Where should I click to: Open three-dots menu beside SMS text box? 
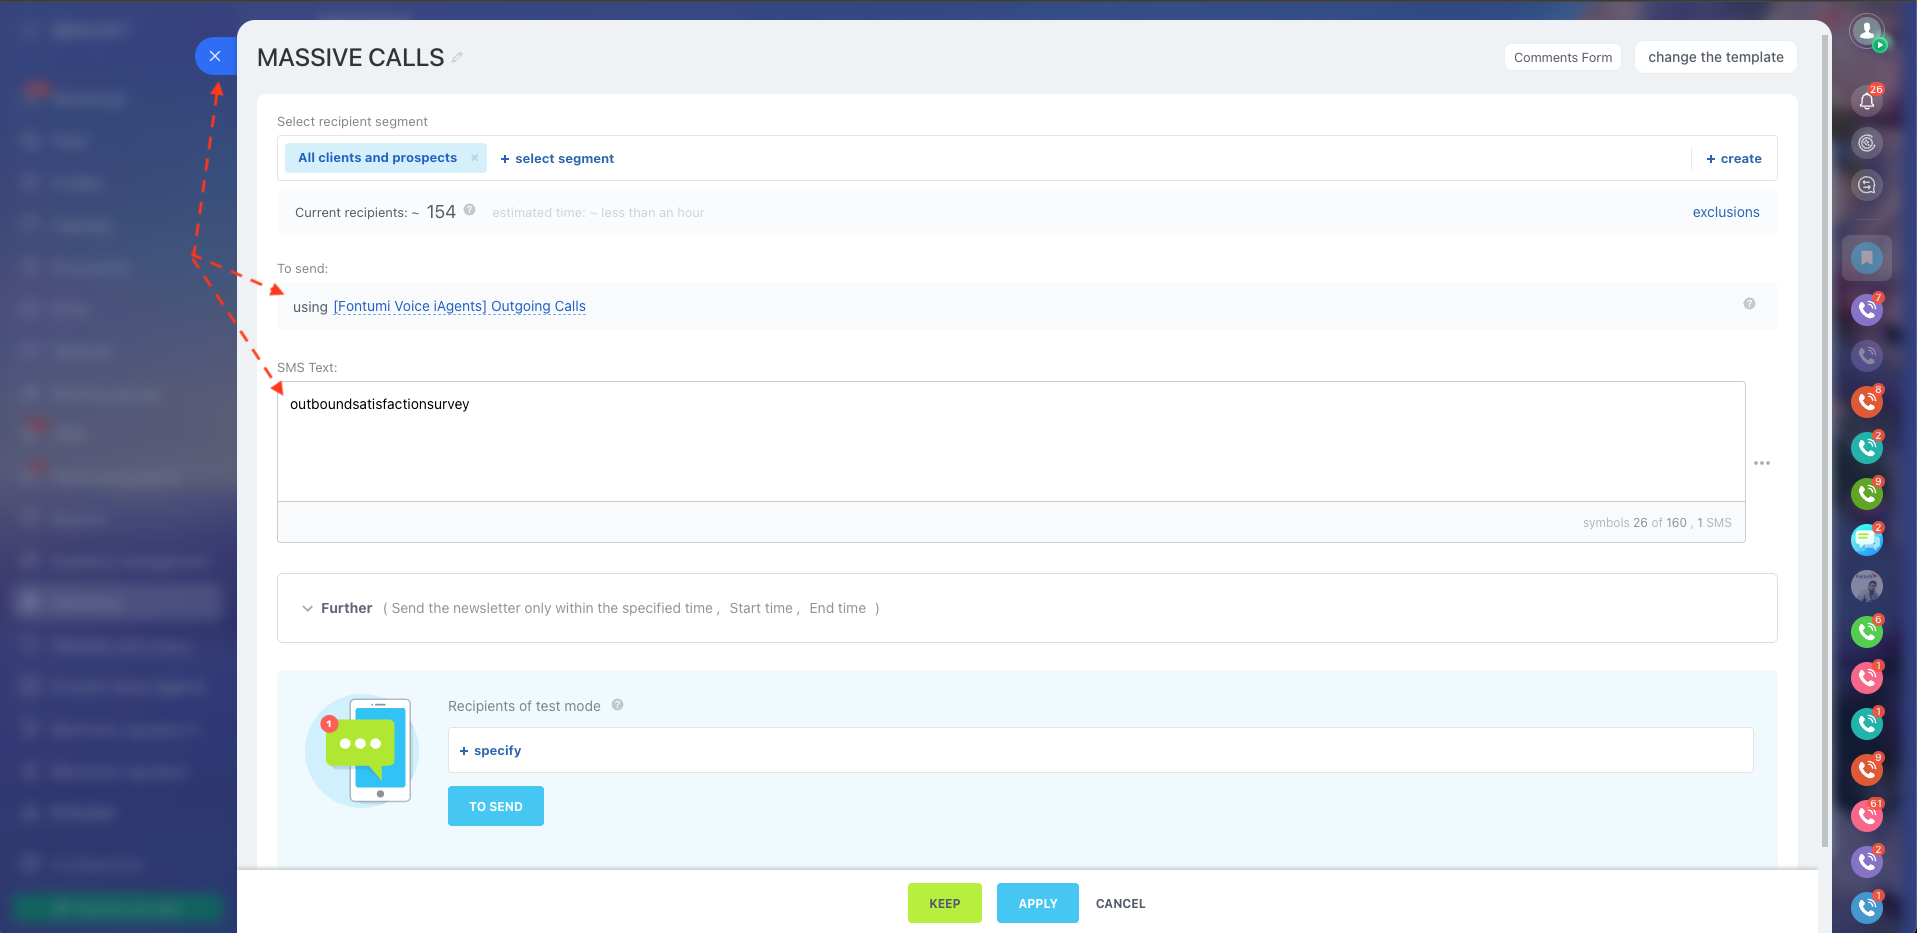point(1761,463)
